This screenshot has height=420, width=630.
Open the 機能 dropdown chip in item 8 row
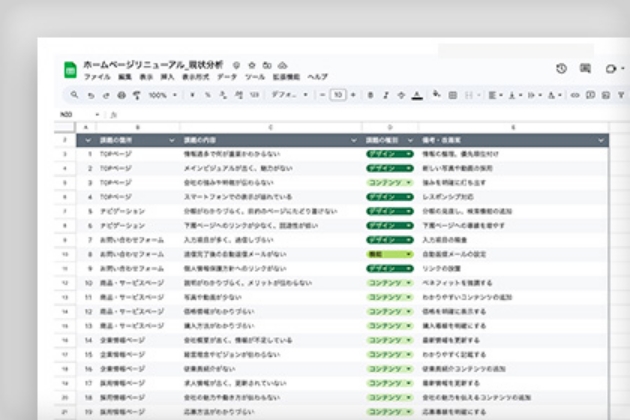click(390, 254)
